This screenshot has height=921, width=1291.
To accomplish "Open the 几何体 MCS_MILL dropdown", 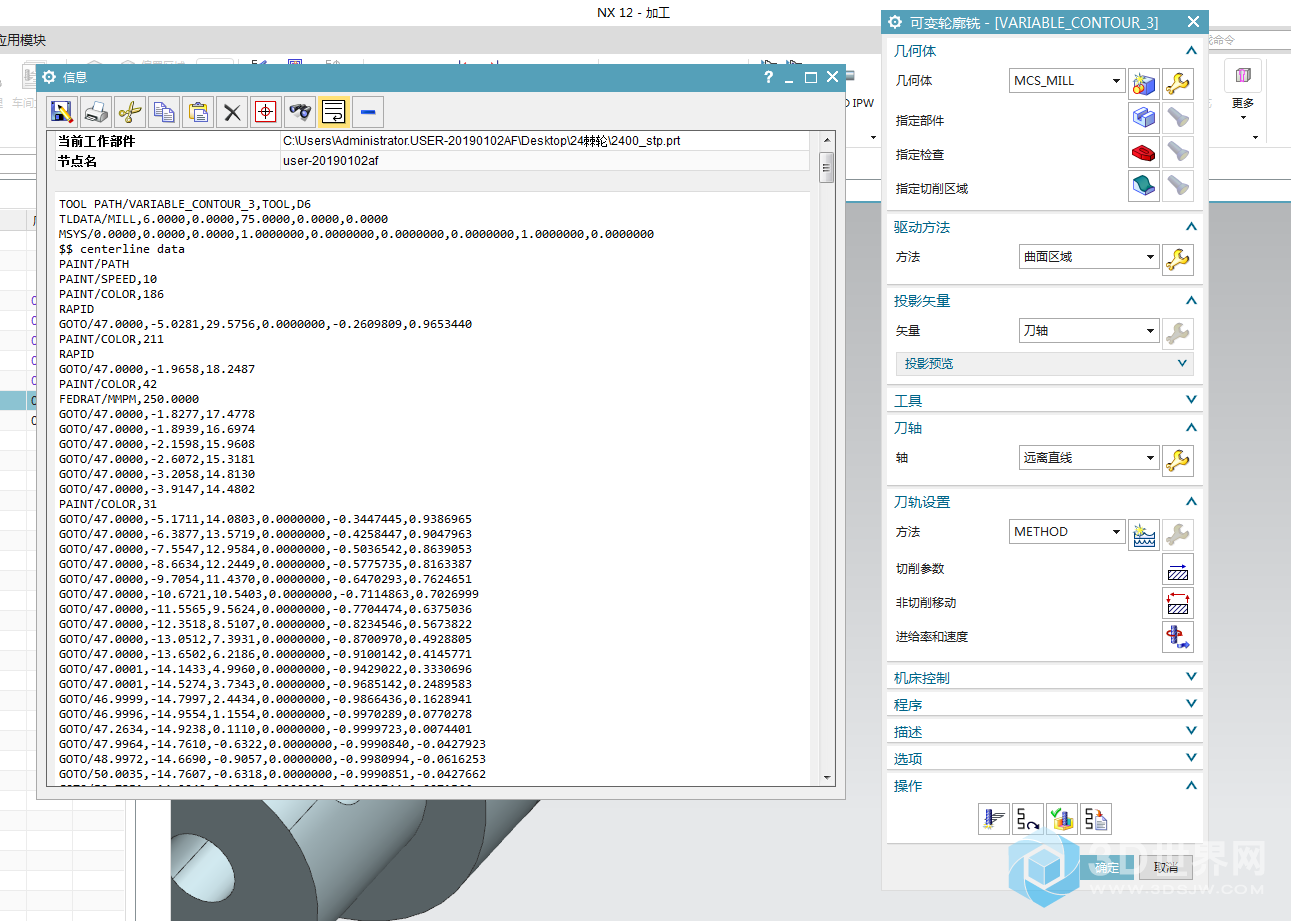I will [1067, 81].
